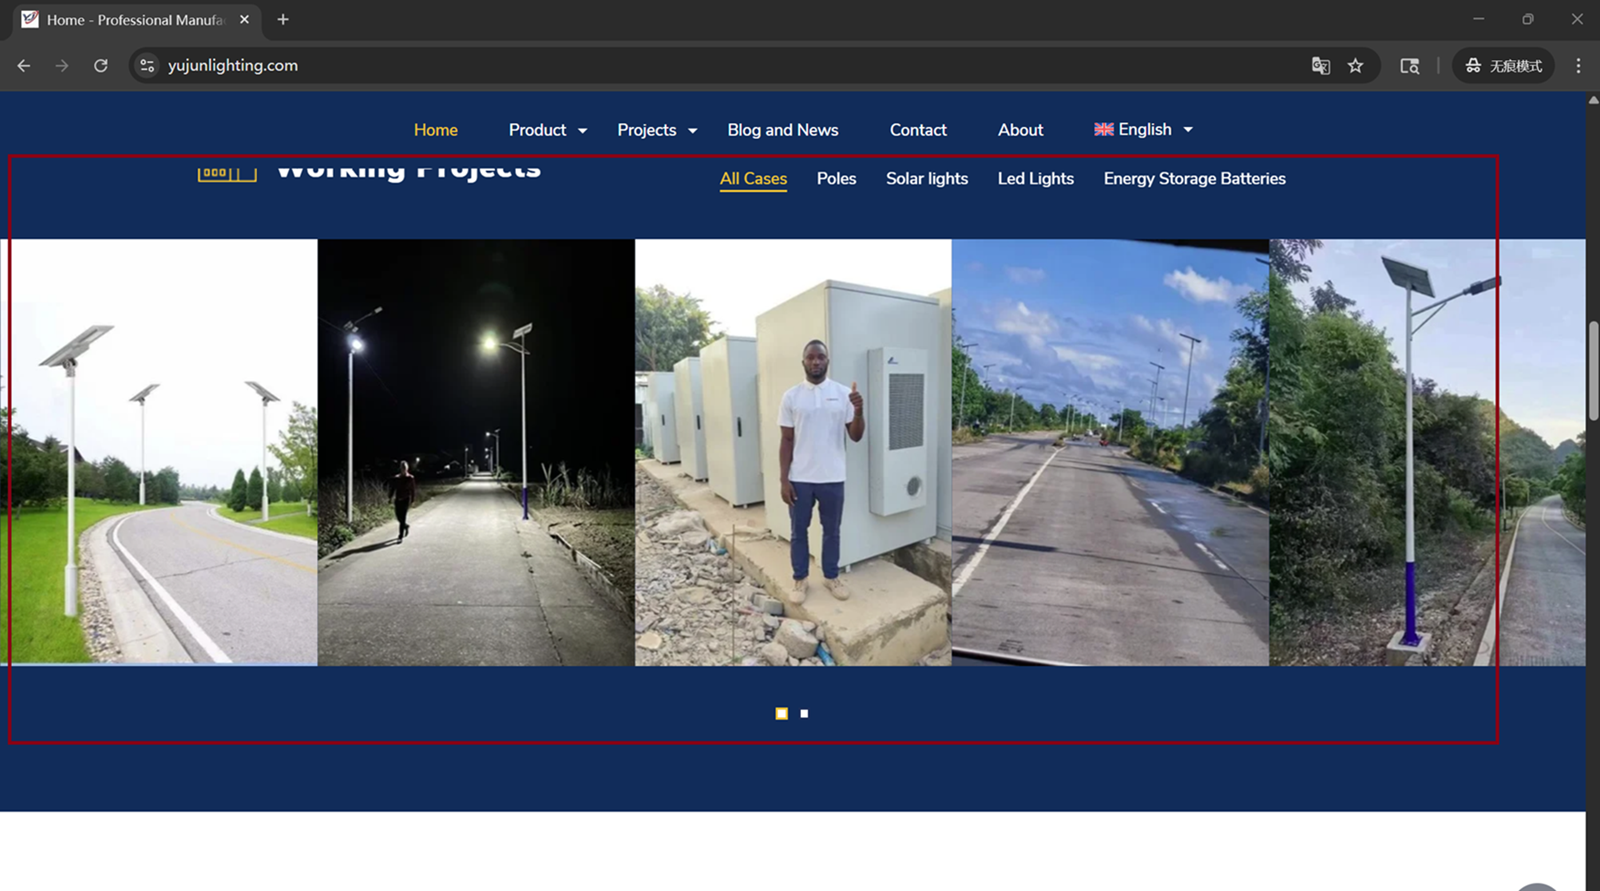Open the browser side panel icon
The width and height of the screenshot is (1600, 891).
(1409, 66)
